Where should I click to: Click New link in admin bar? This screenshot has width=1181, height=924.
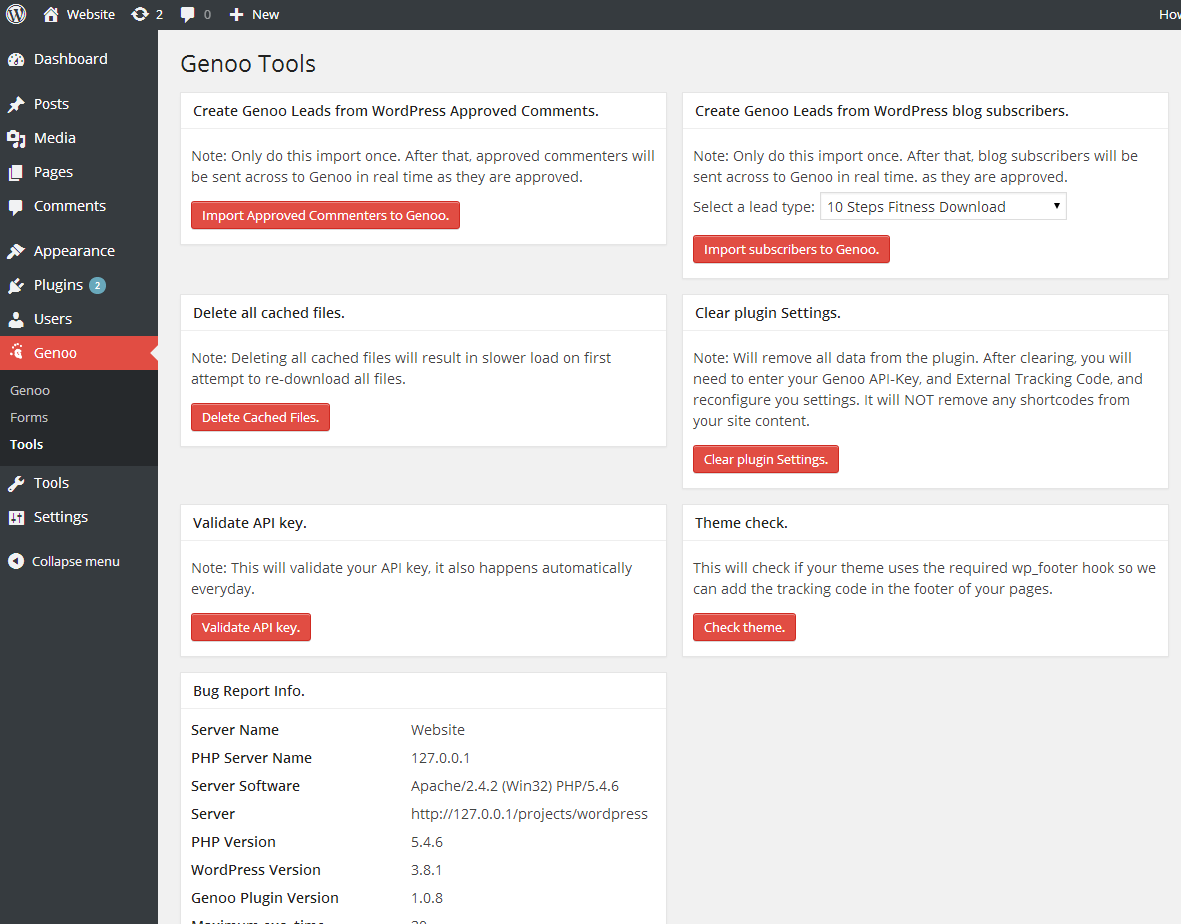point(265,14)
